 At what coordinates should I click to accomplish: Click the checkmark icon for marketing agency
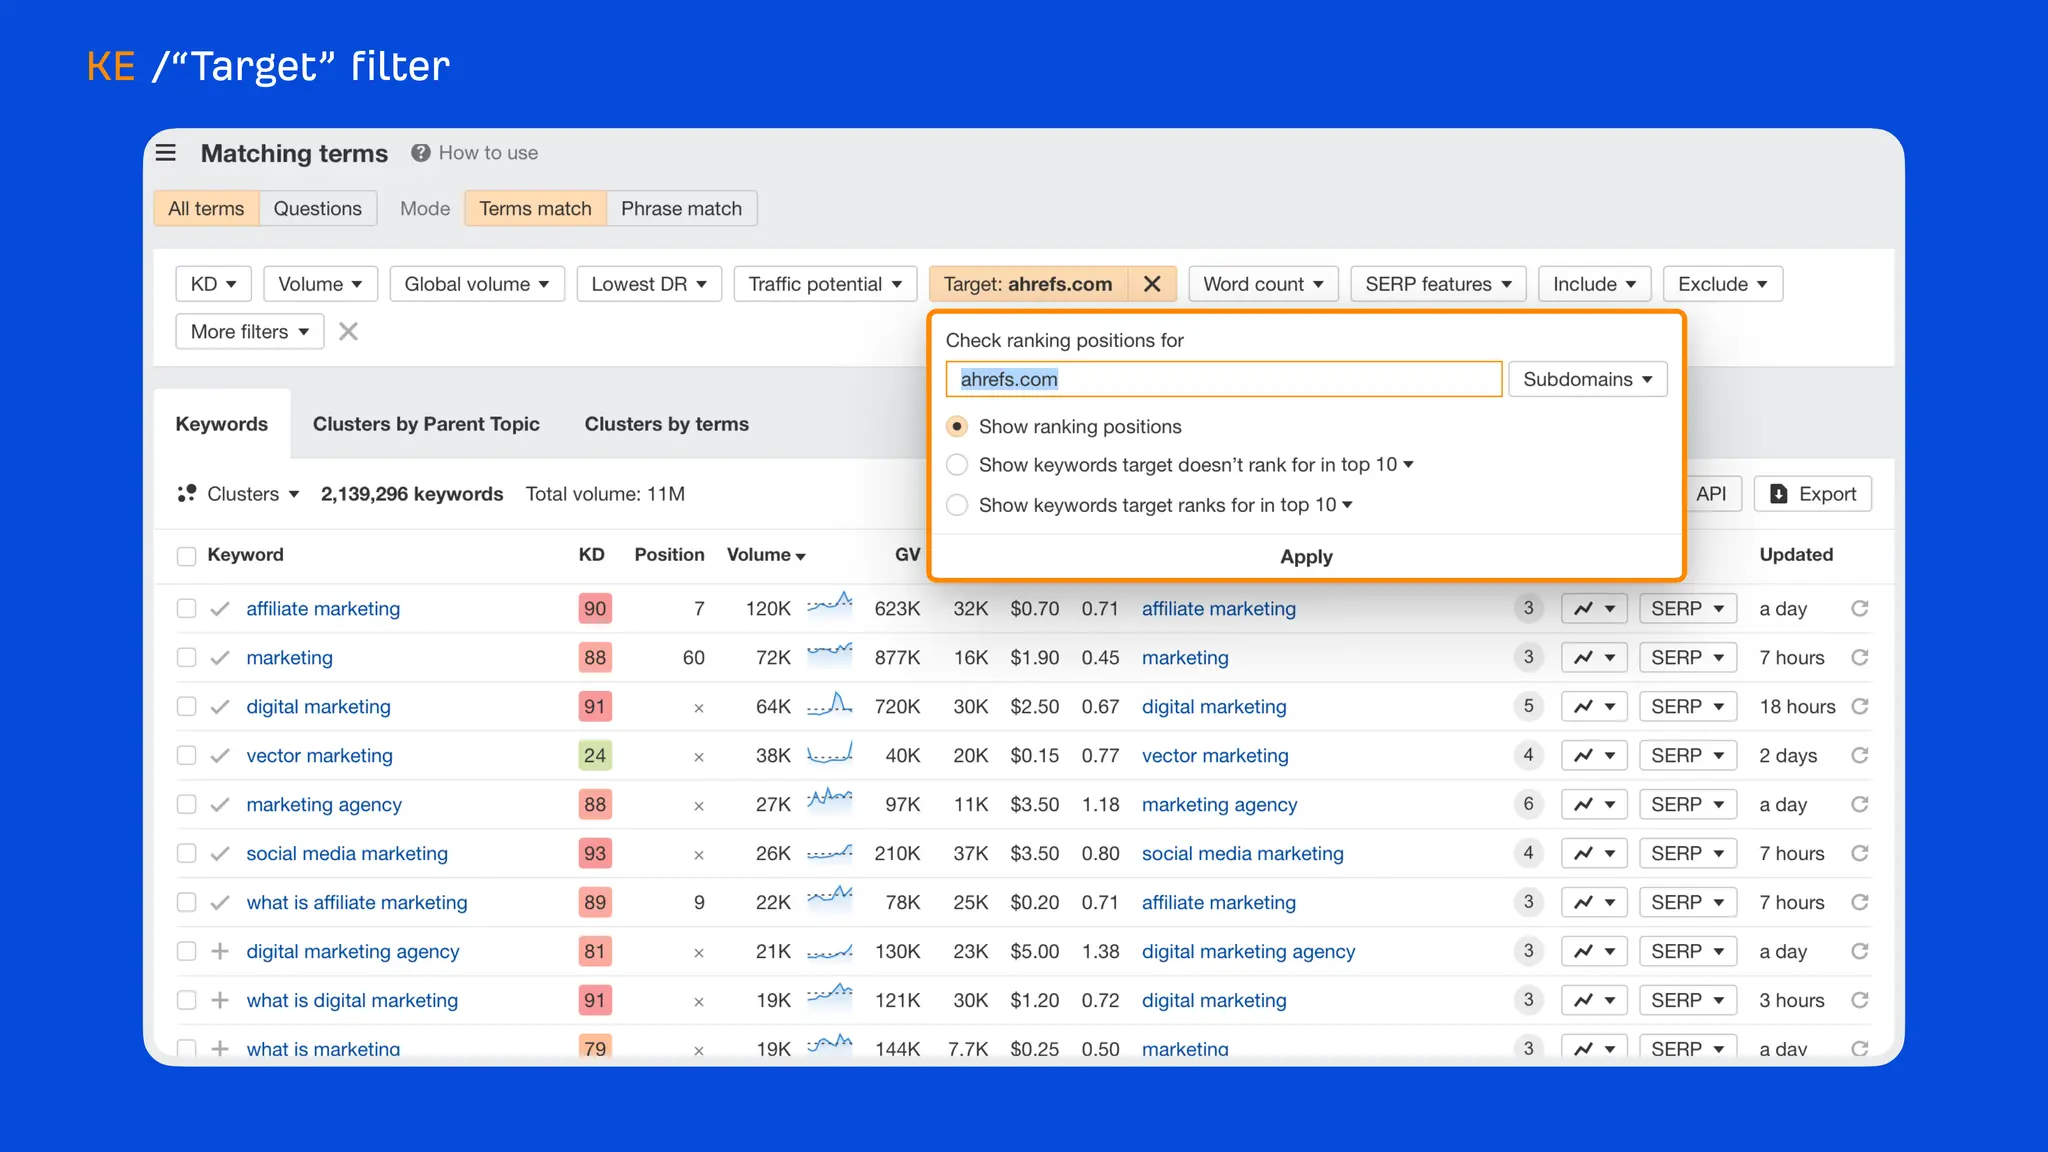(220, 804)
